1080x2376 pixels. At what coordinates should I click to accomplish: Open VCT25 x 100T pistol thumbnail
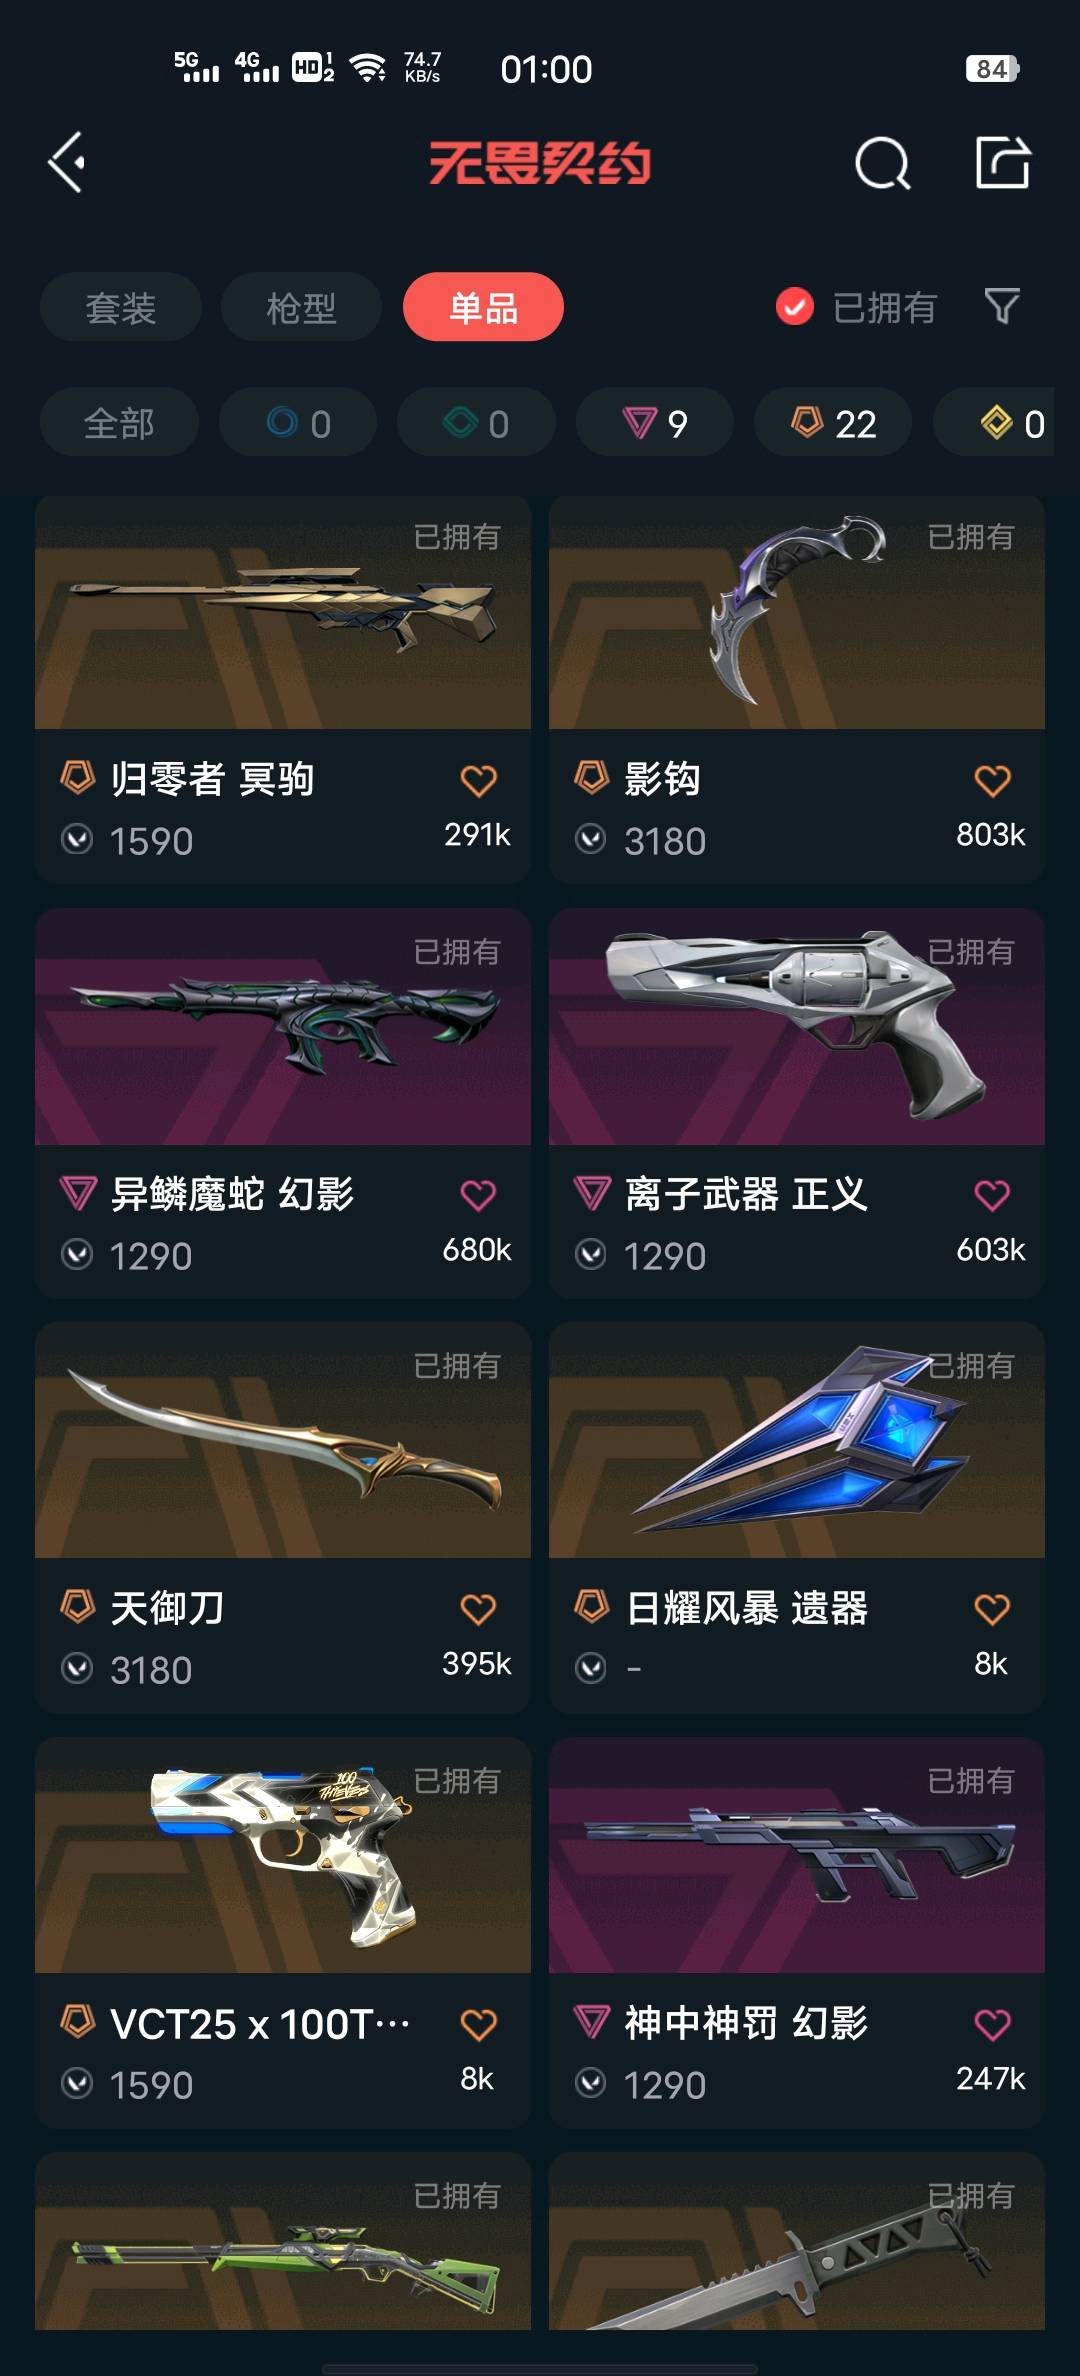tap(283, 1855)
